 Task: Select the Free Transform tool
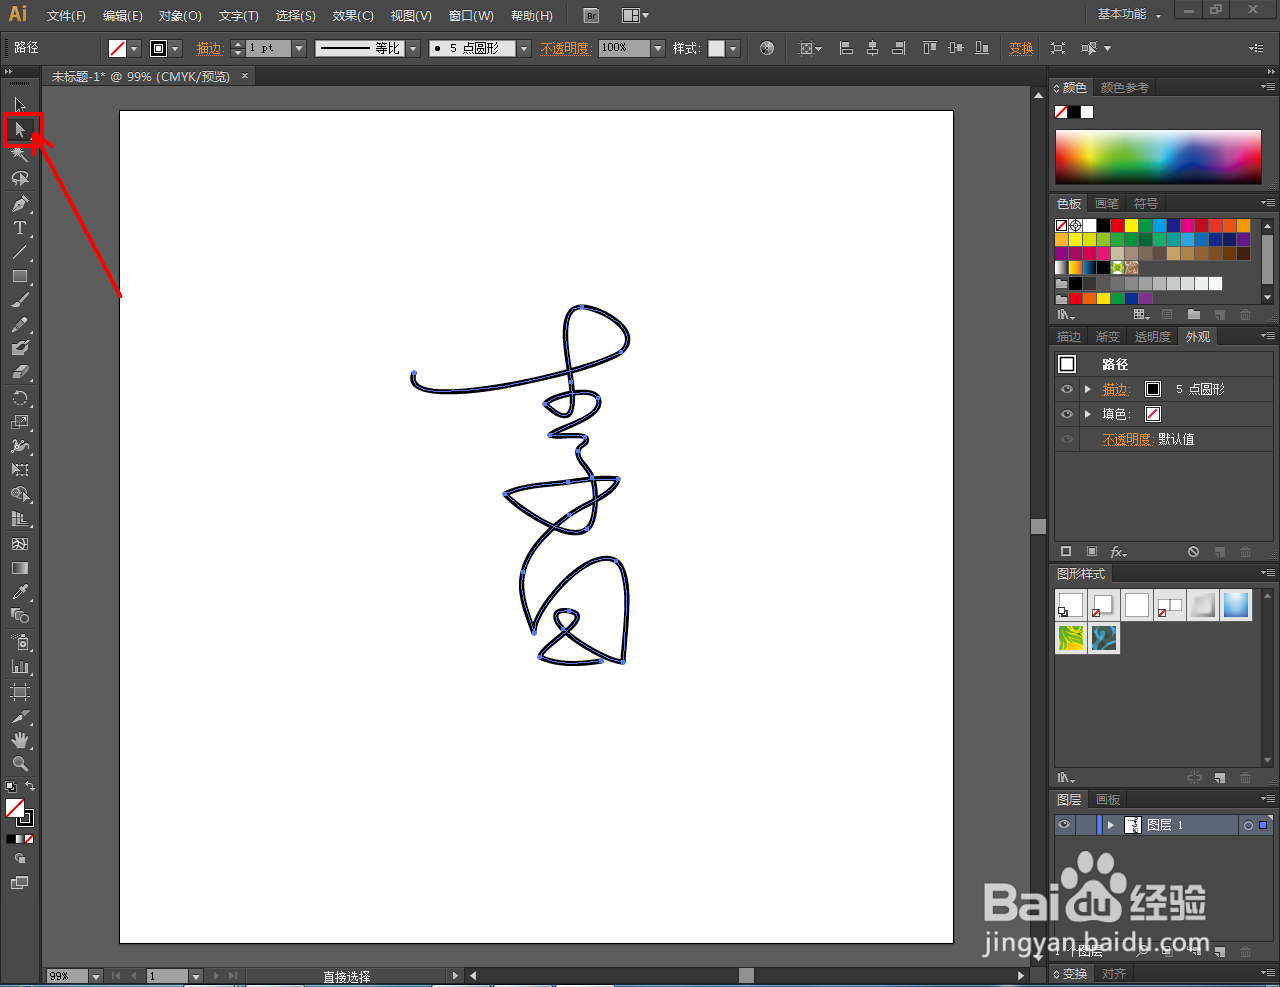[x=20, y=470]
